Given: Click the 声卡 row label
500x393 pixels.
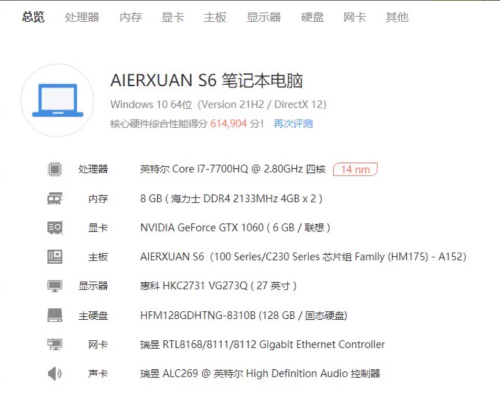Looking at the screenshot, I should 98,373.
